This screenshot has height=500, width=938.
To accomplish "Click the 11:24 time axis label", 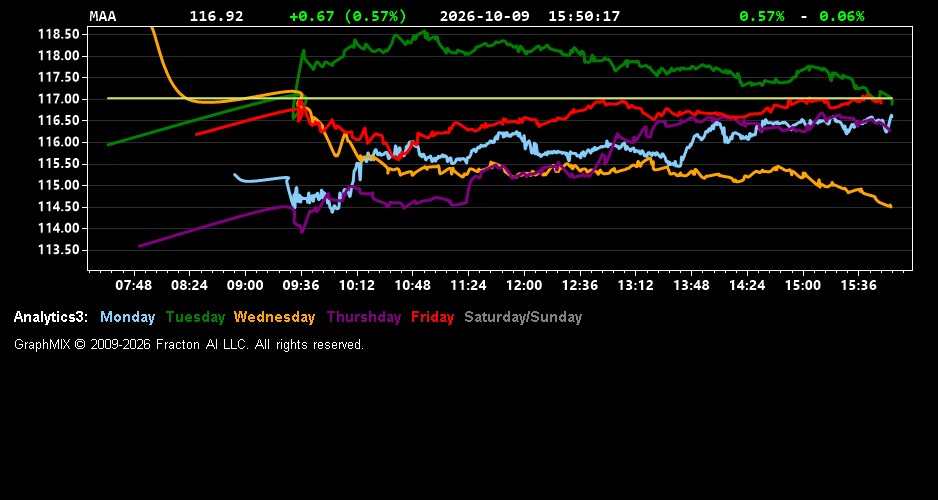I will pos(468,285).
